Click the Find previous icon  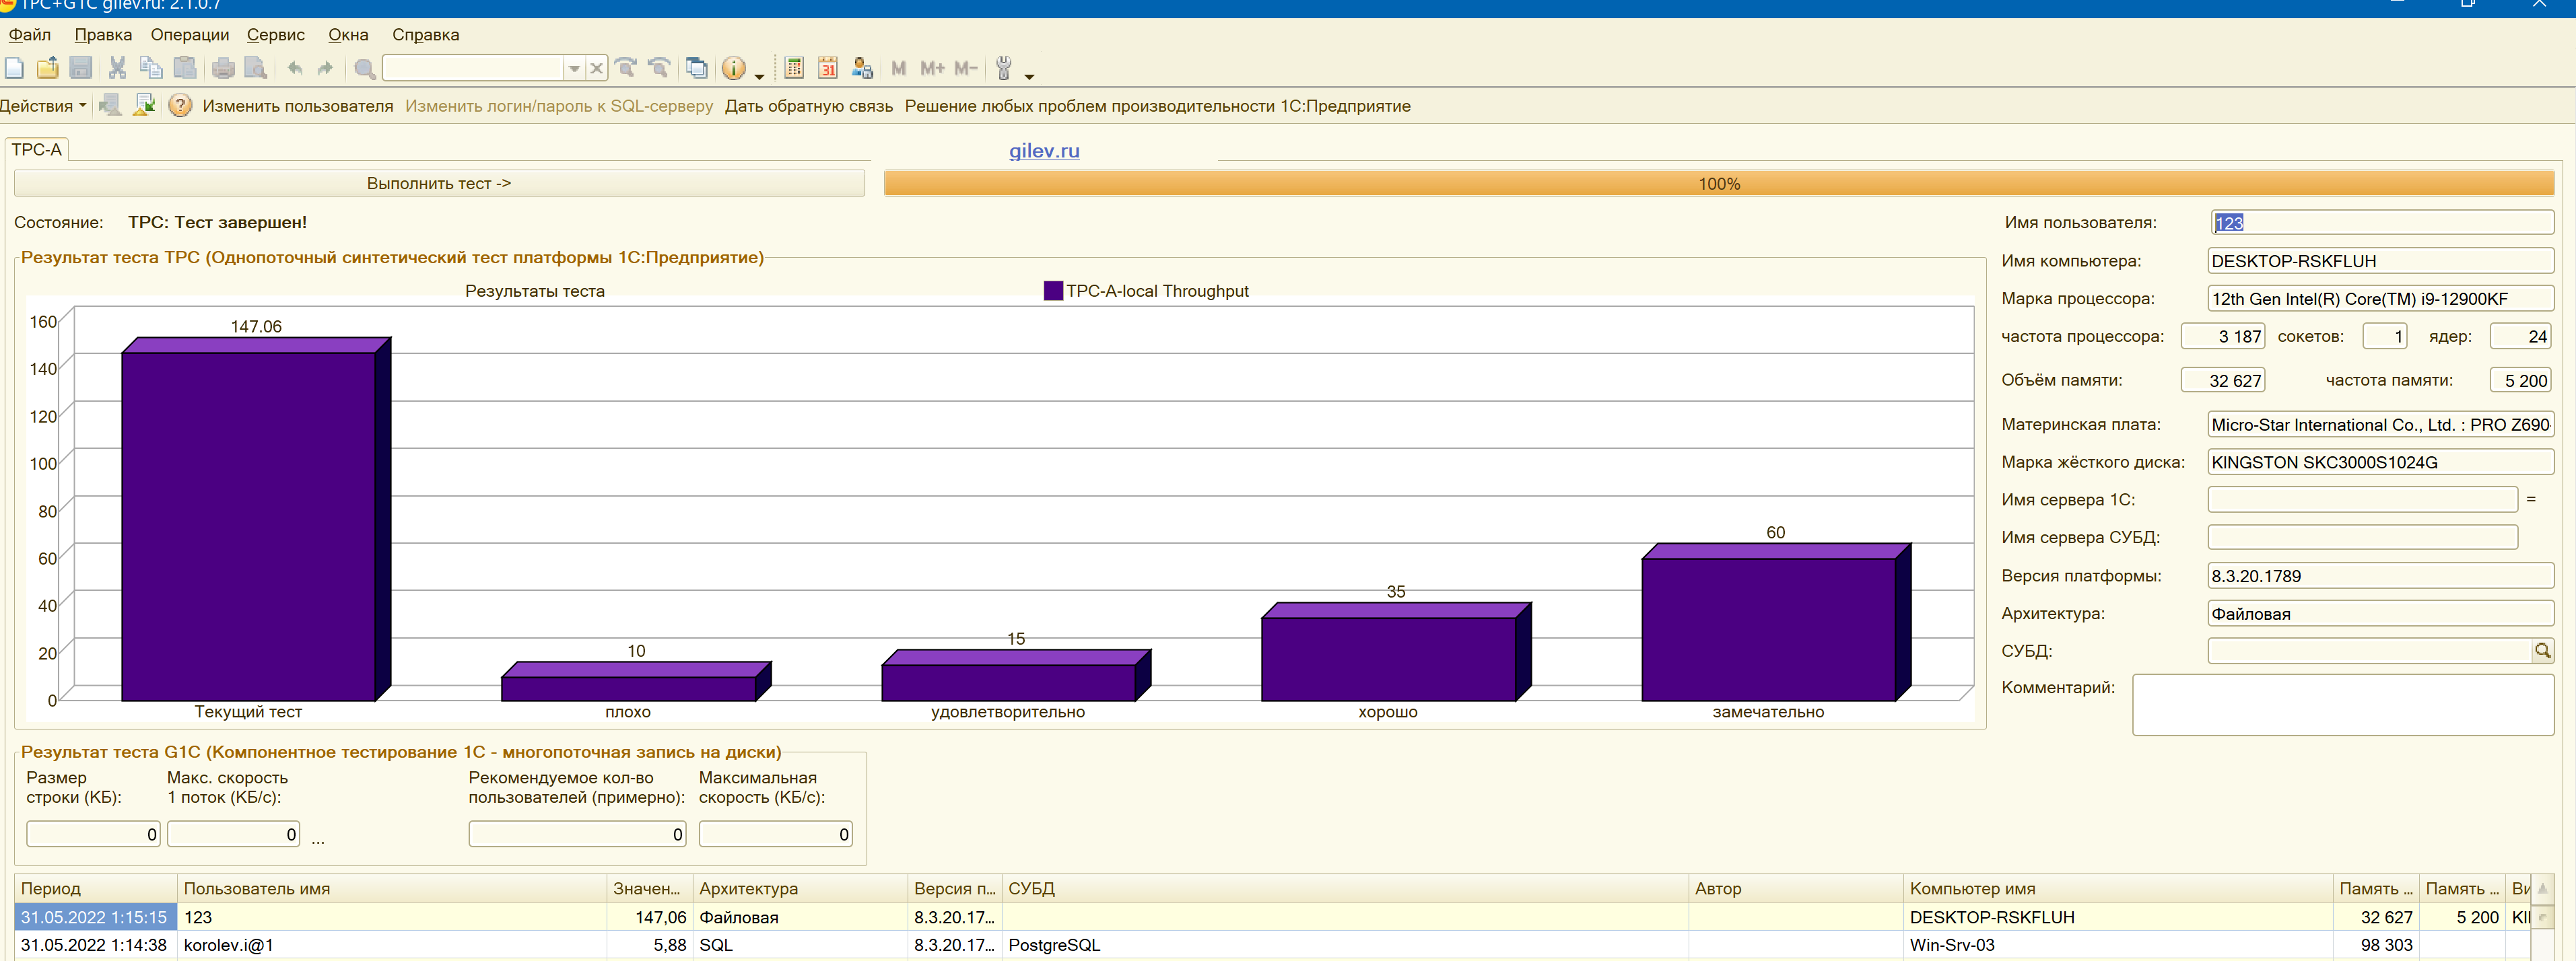[659, 68]
